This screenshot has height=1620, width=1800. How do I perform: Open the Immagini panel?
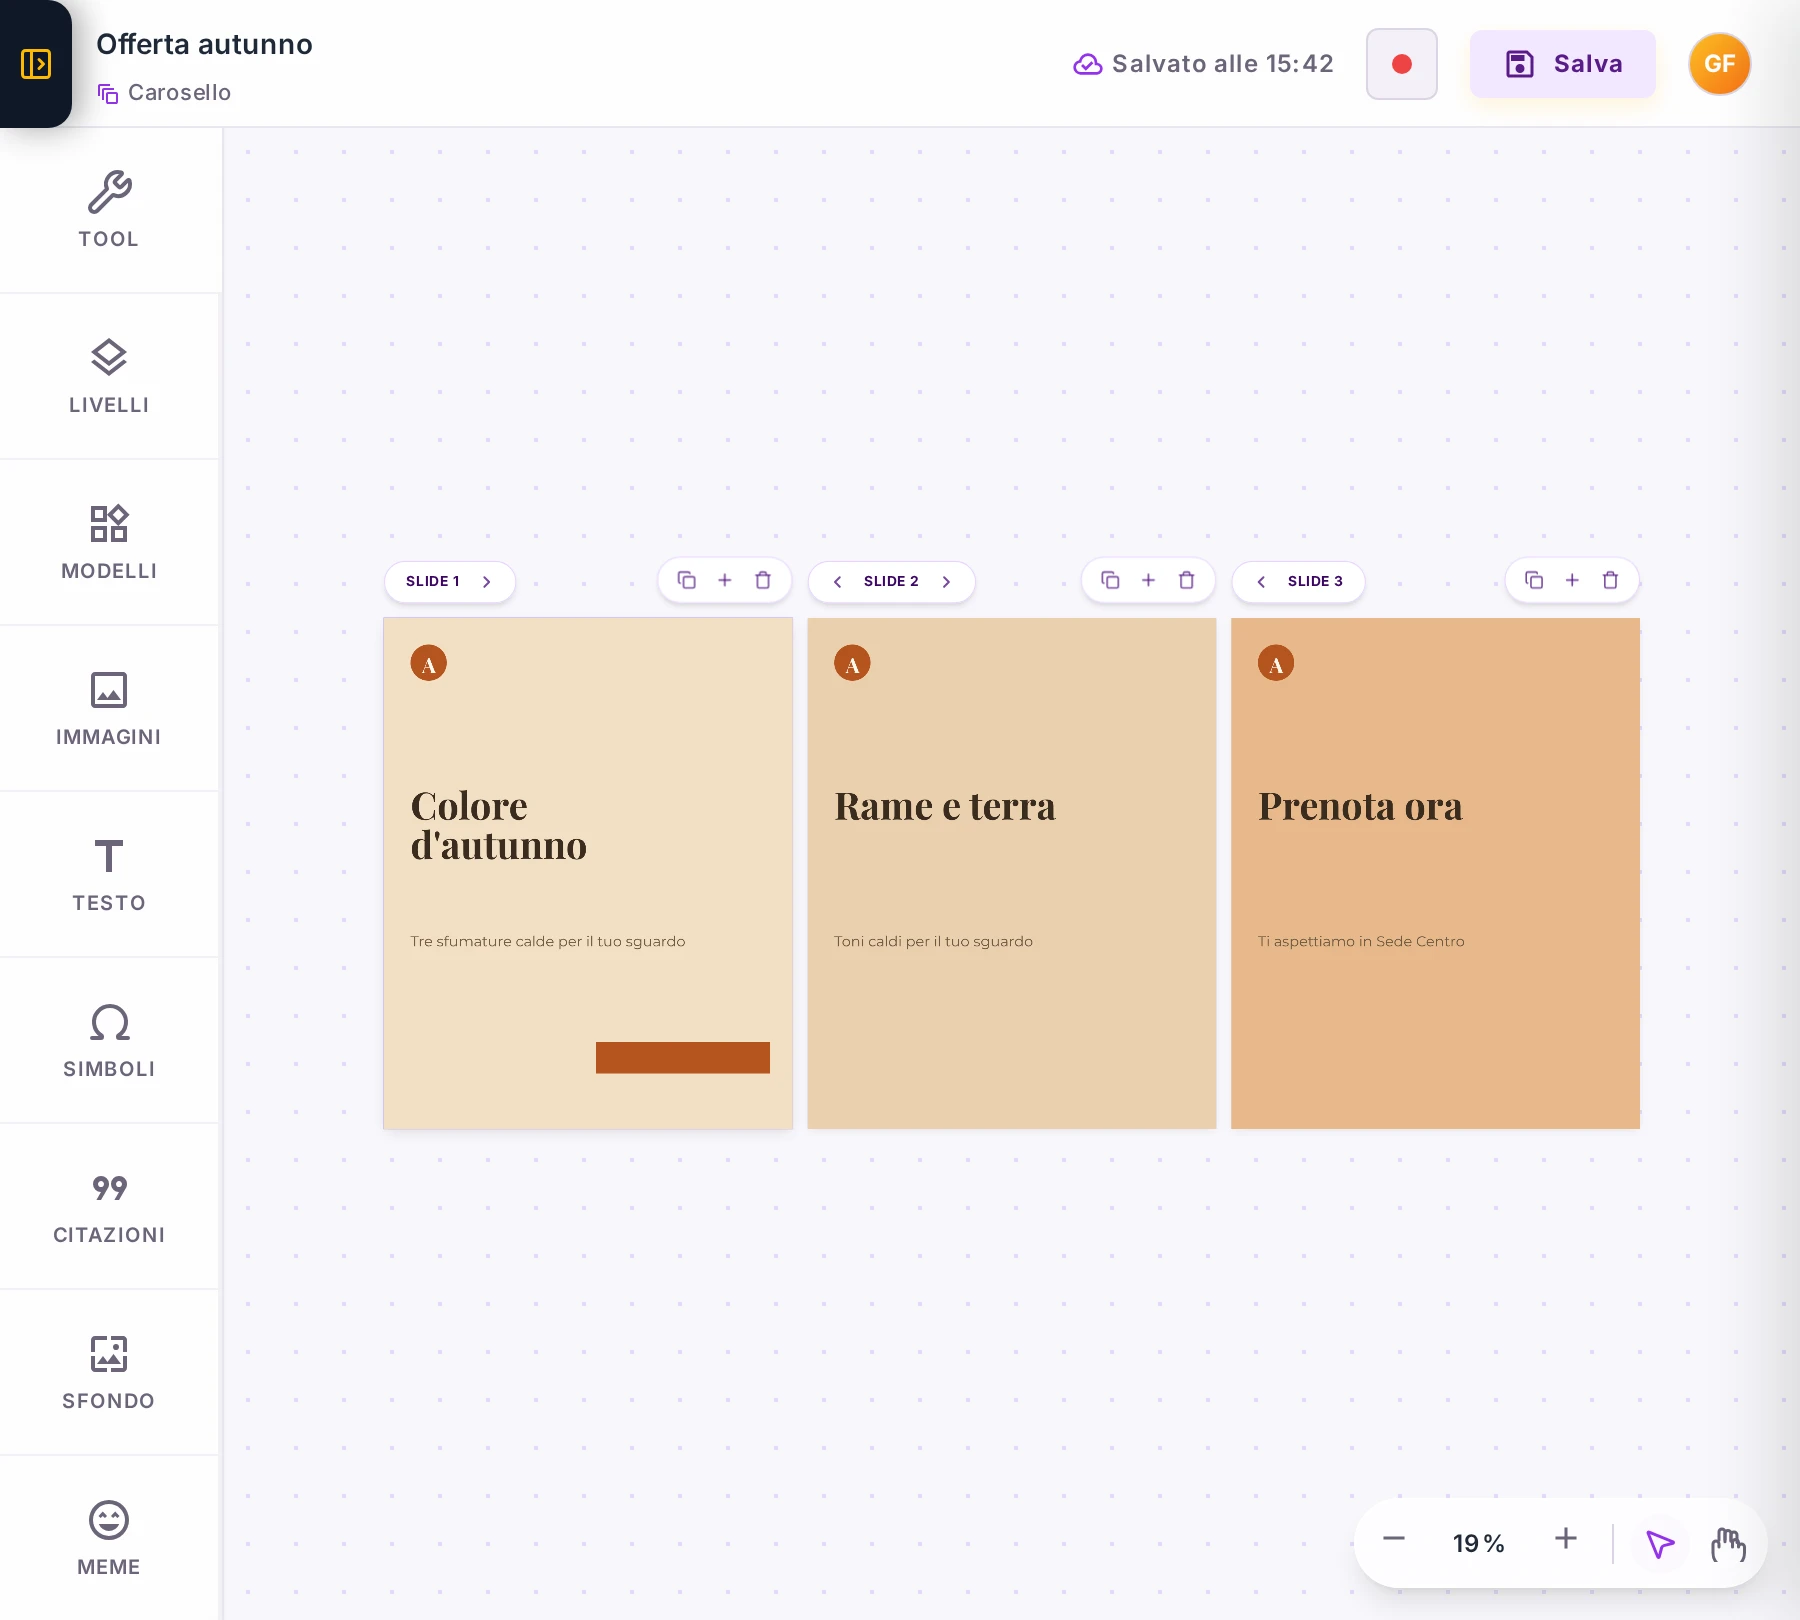109,708
